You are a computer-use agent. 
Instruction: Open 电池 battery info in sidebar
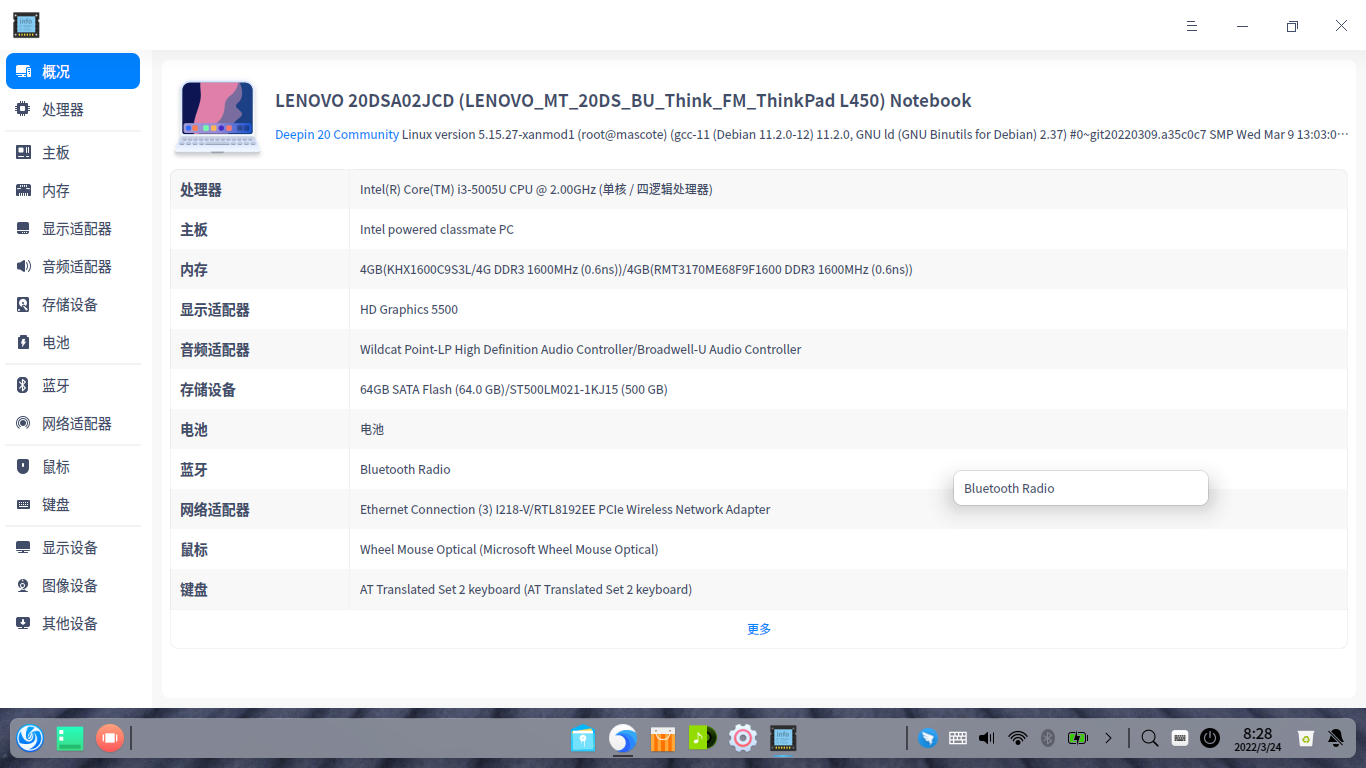[x=73, y=342]
